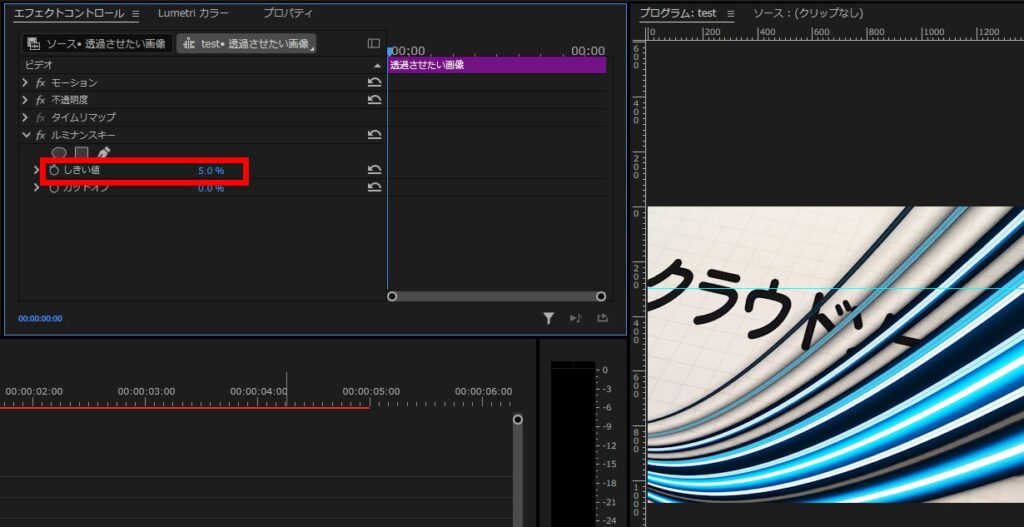
Task: Select the ellipse mask tool under ルミナンスキー
Action: pyautogui.click(x=60, y=153)
